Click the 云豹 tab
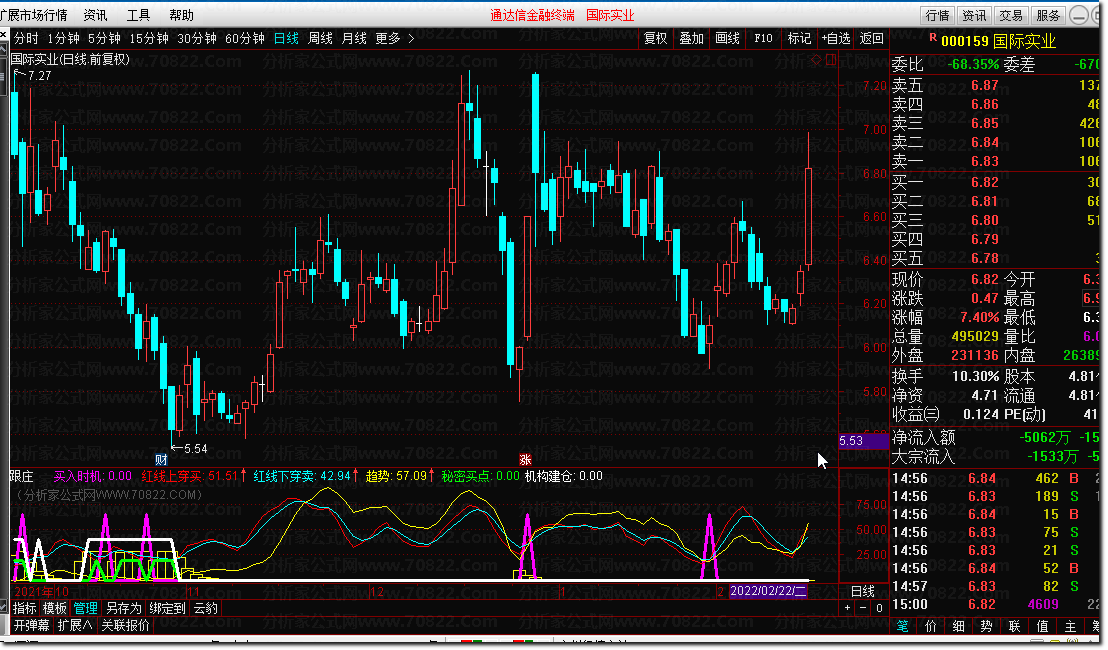The height and width of the screenshot is (650, 1108). tap(206, 608)
